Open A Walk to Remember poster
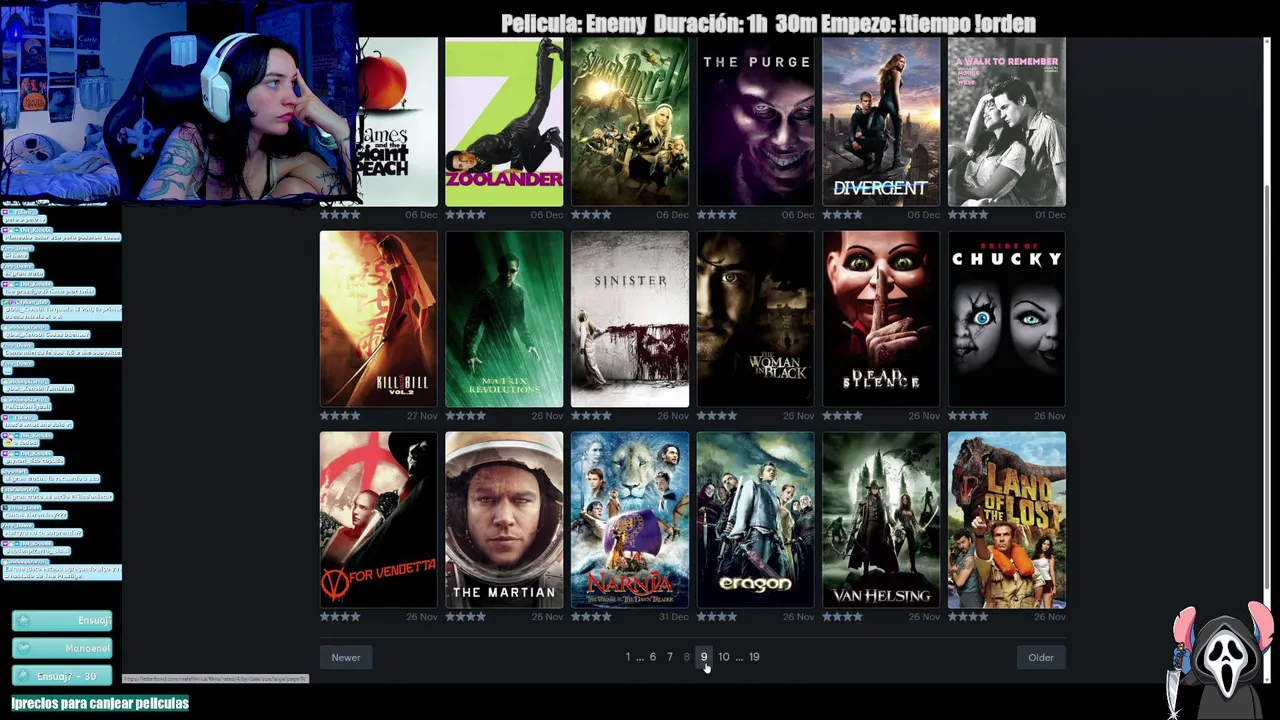 (x=1007, y=121)
